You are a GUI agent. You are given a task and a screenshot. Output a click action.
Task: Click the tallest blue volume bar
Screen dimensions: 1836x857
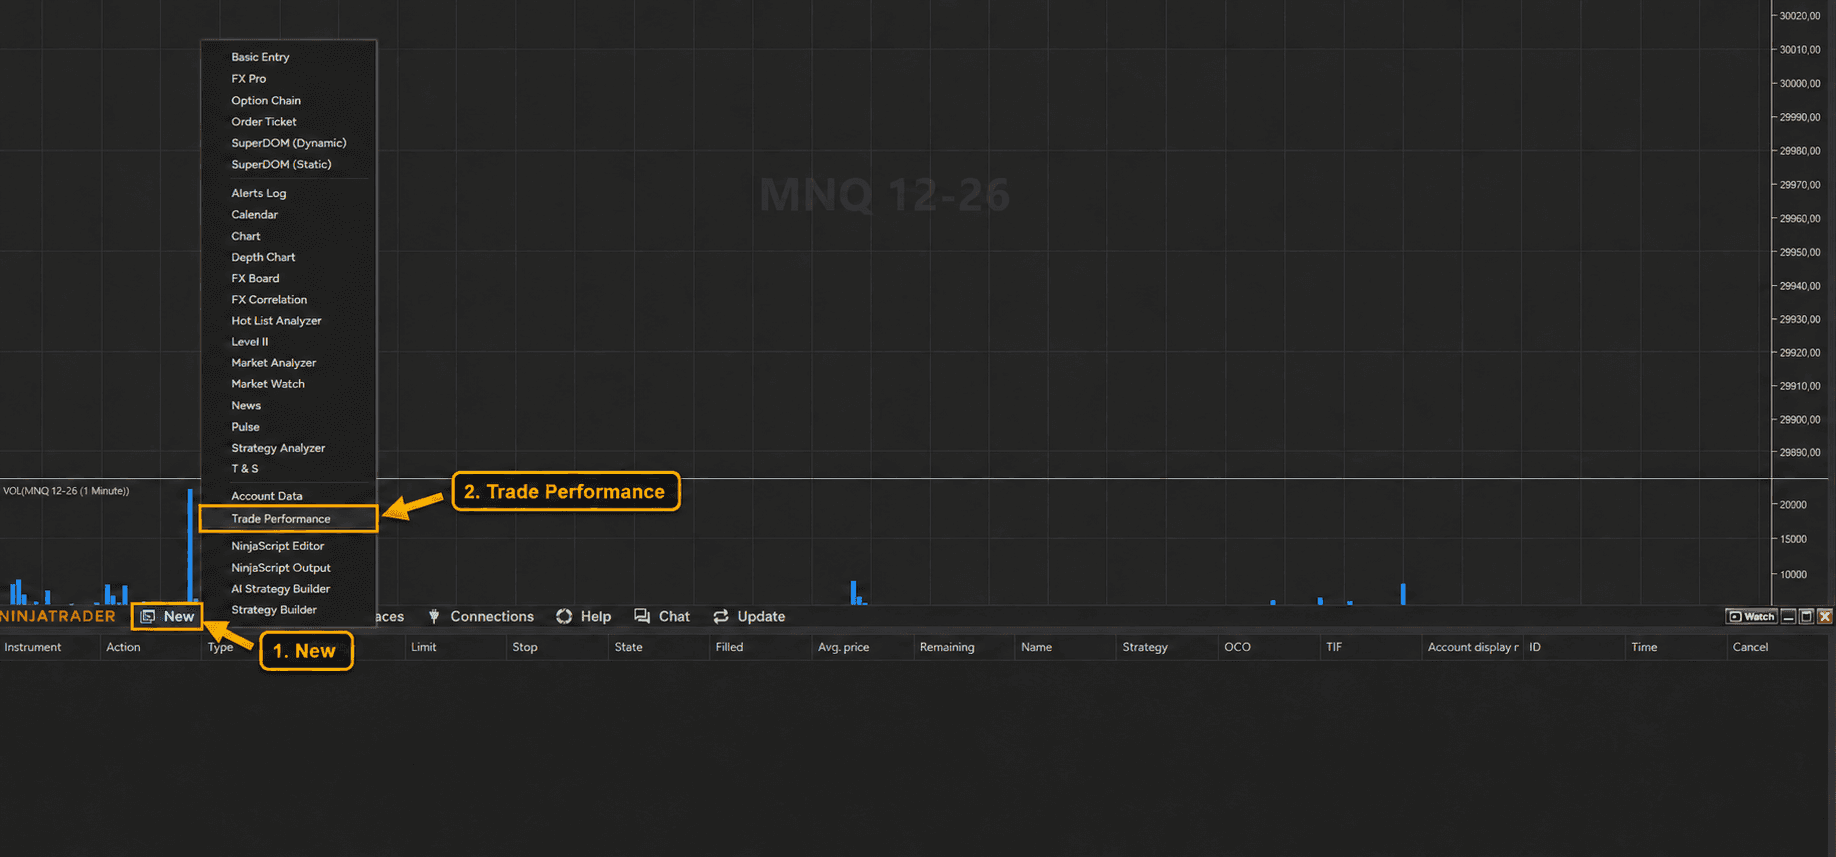[190, 546]
